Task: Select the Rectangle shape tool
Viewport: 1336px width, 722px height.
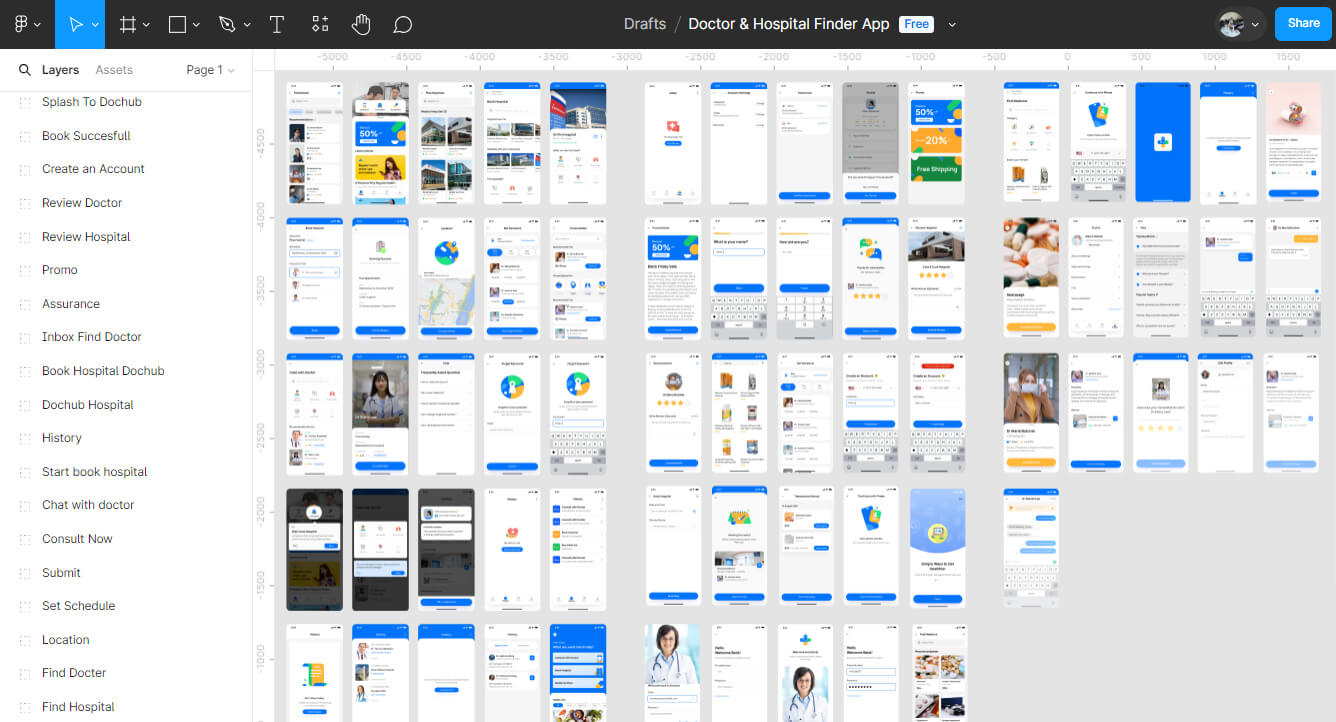Action: pyautogui.click(x=178, y=24)
